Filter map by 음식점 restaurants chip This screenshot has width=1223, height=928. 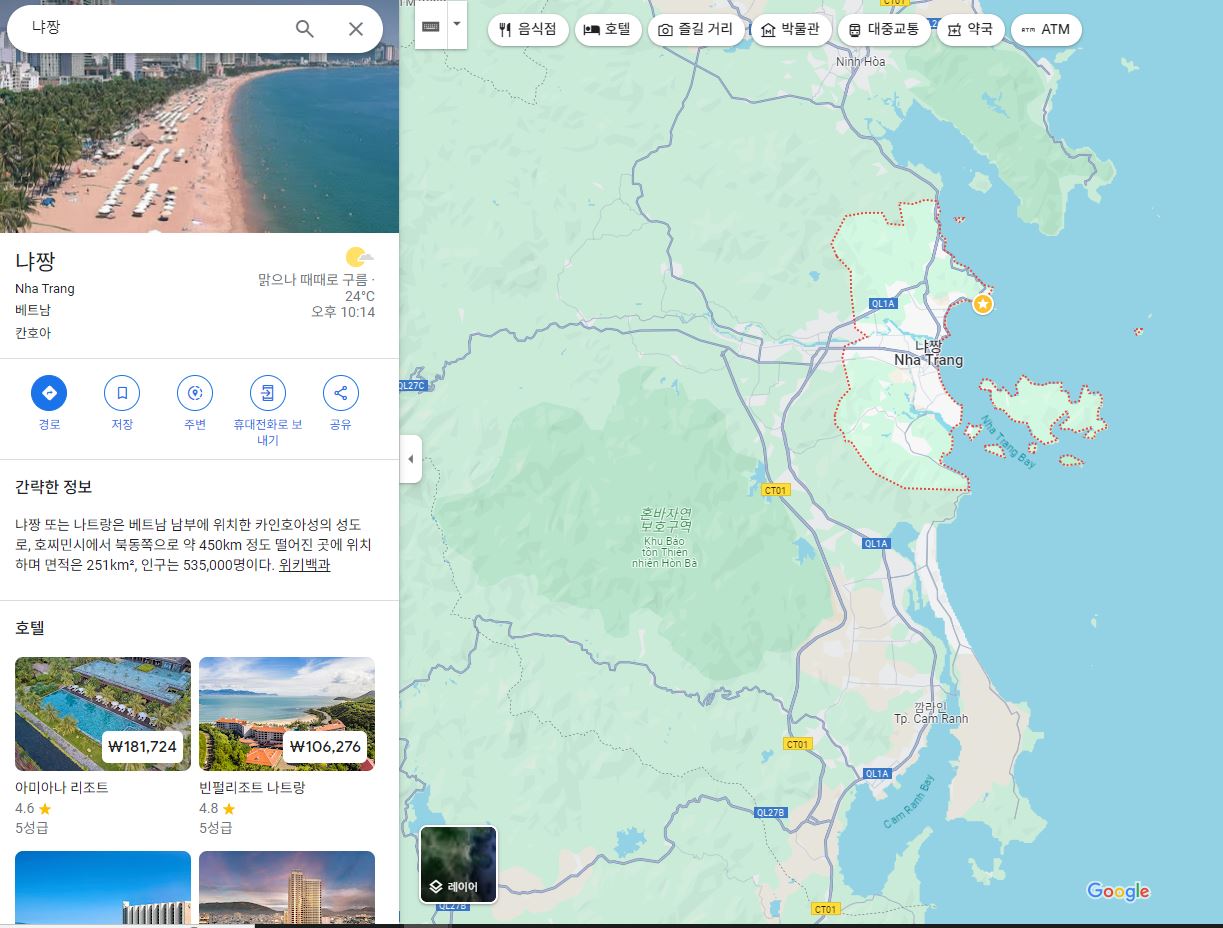pos(528,30)
